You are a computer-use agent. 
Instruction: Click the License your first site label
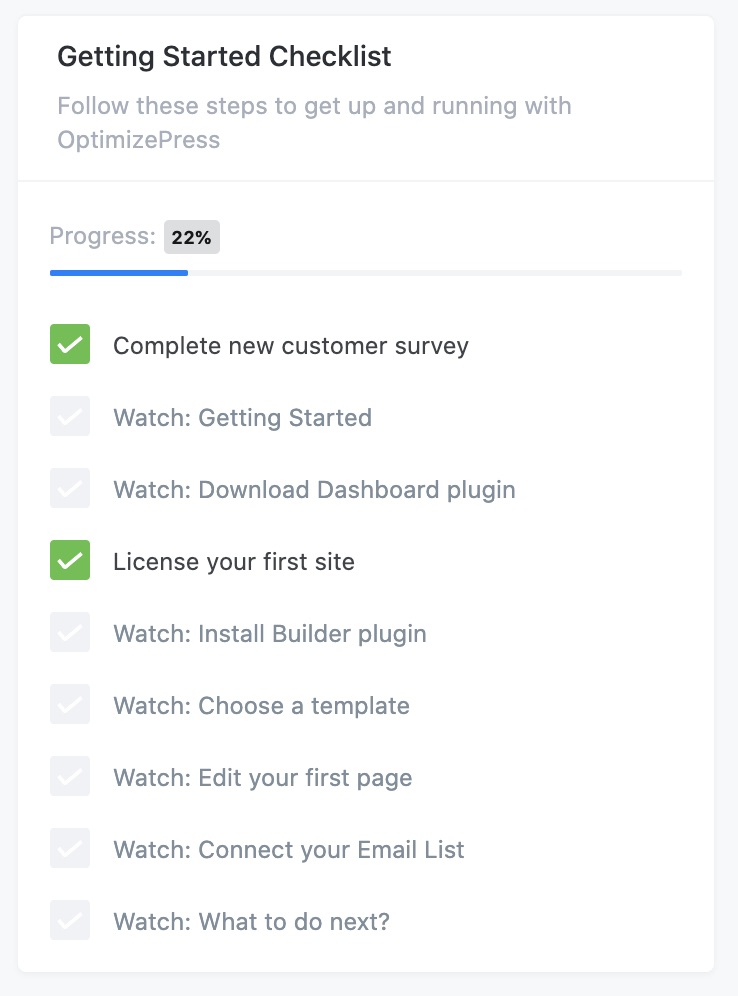tap(234, 561)
